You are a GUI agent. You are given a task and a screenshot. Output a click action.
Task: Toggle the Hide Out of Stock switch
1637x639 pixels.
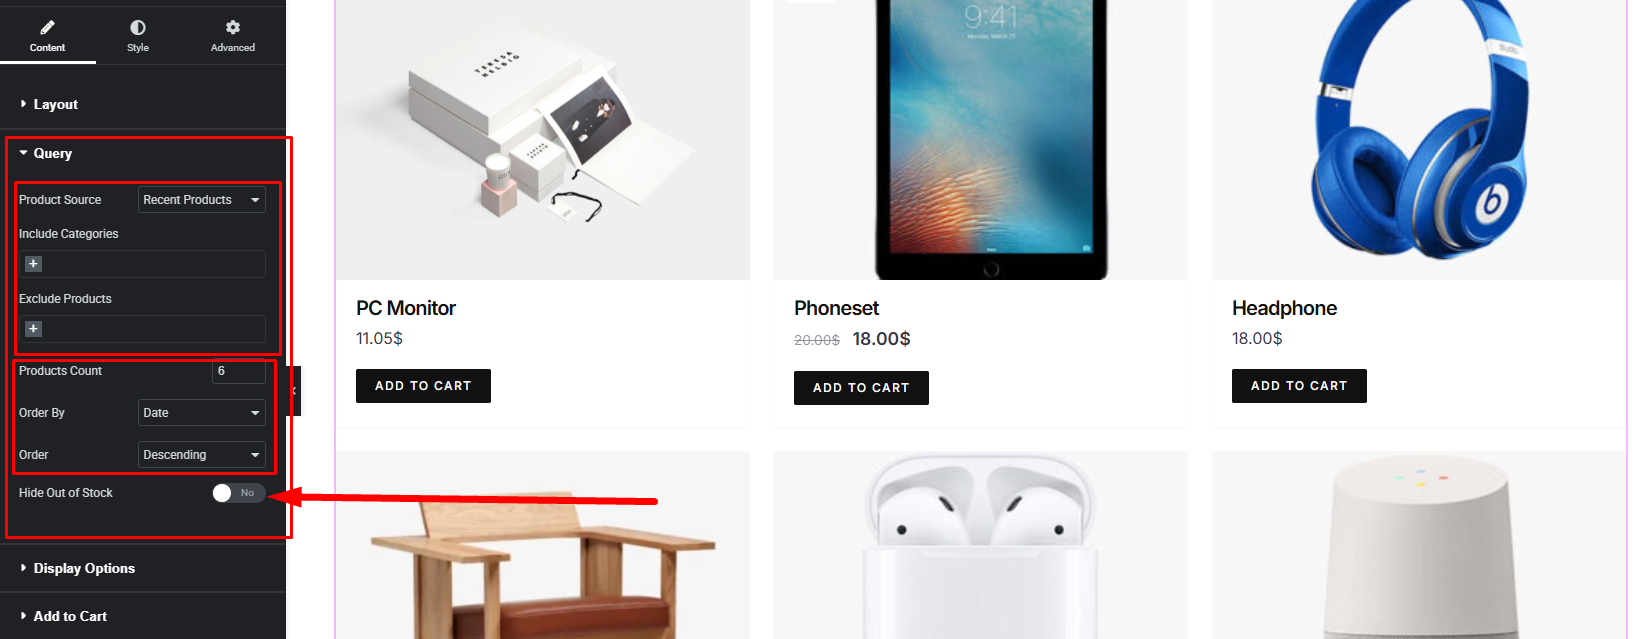238,493
